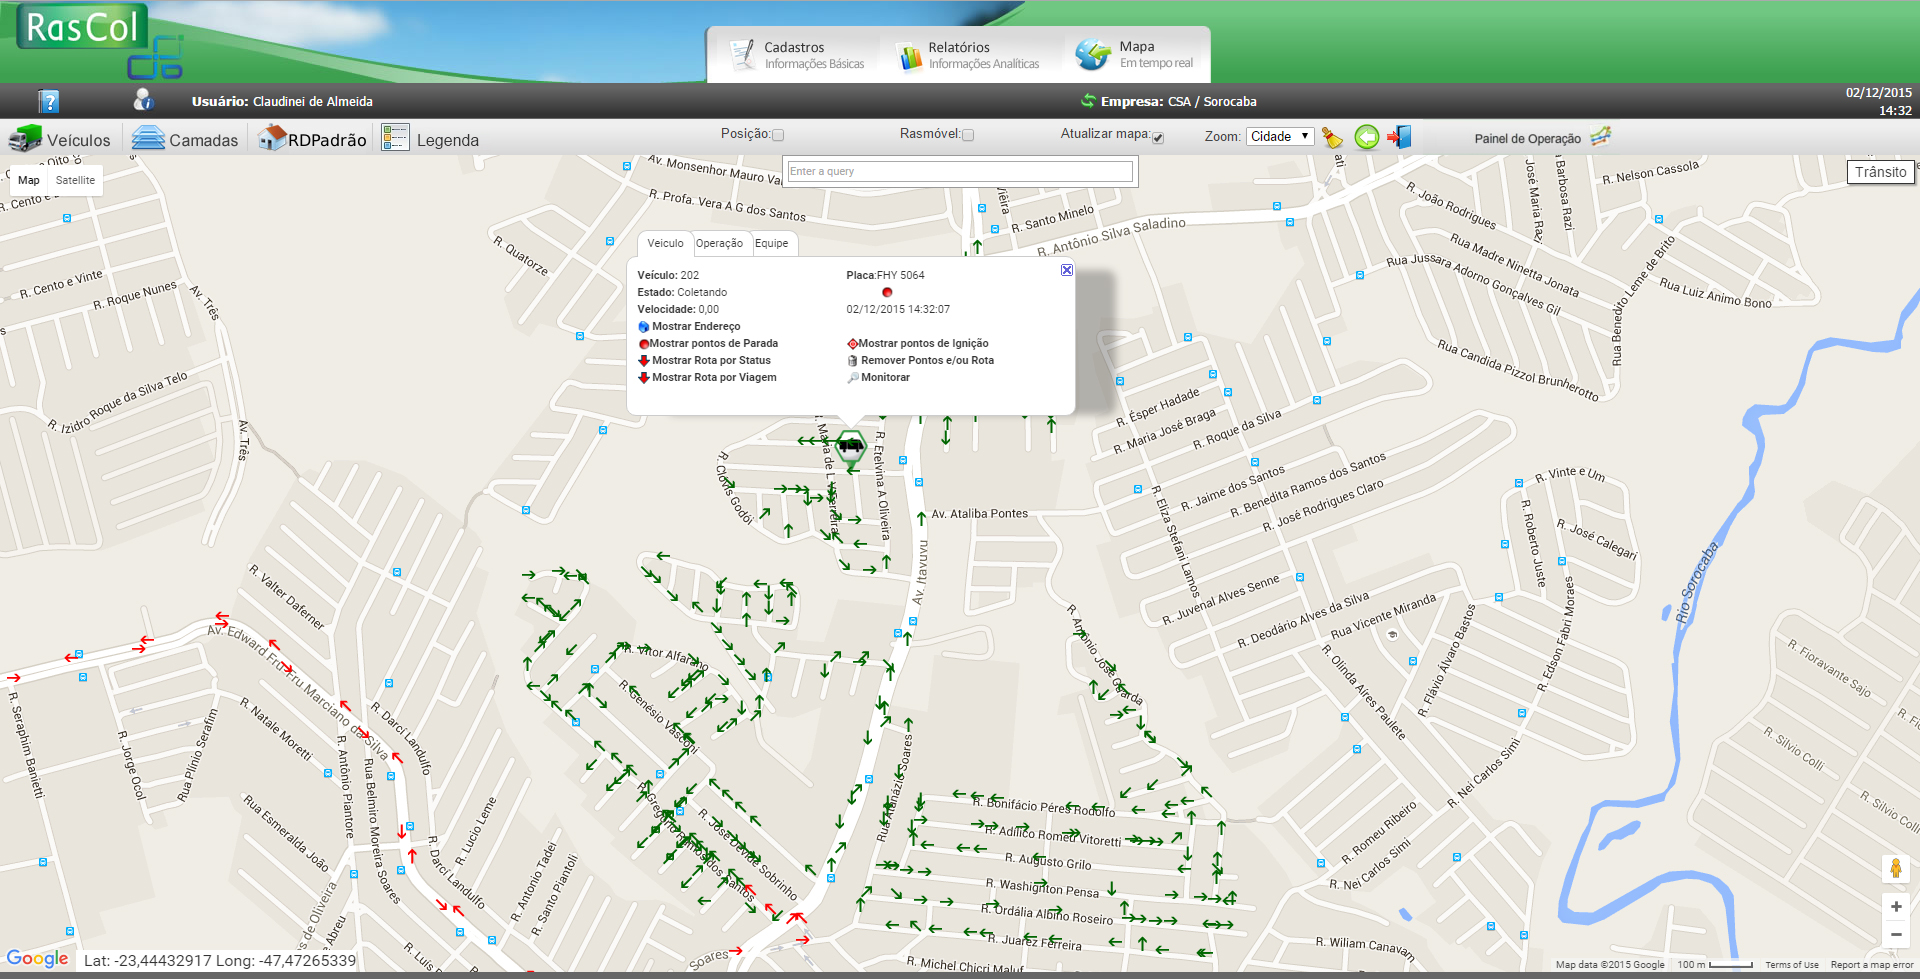This screenshot has width=1920, height=979.
Task: Click the vehicle marker on the map
Action: click(x=851, y=446)
